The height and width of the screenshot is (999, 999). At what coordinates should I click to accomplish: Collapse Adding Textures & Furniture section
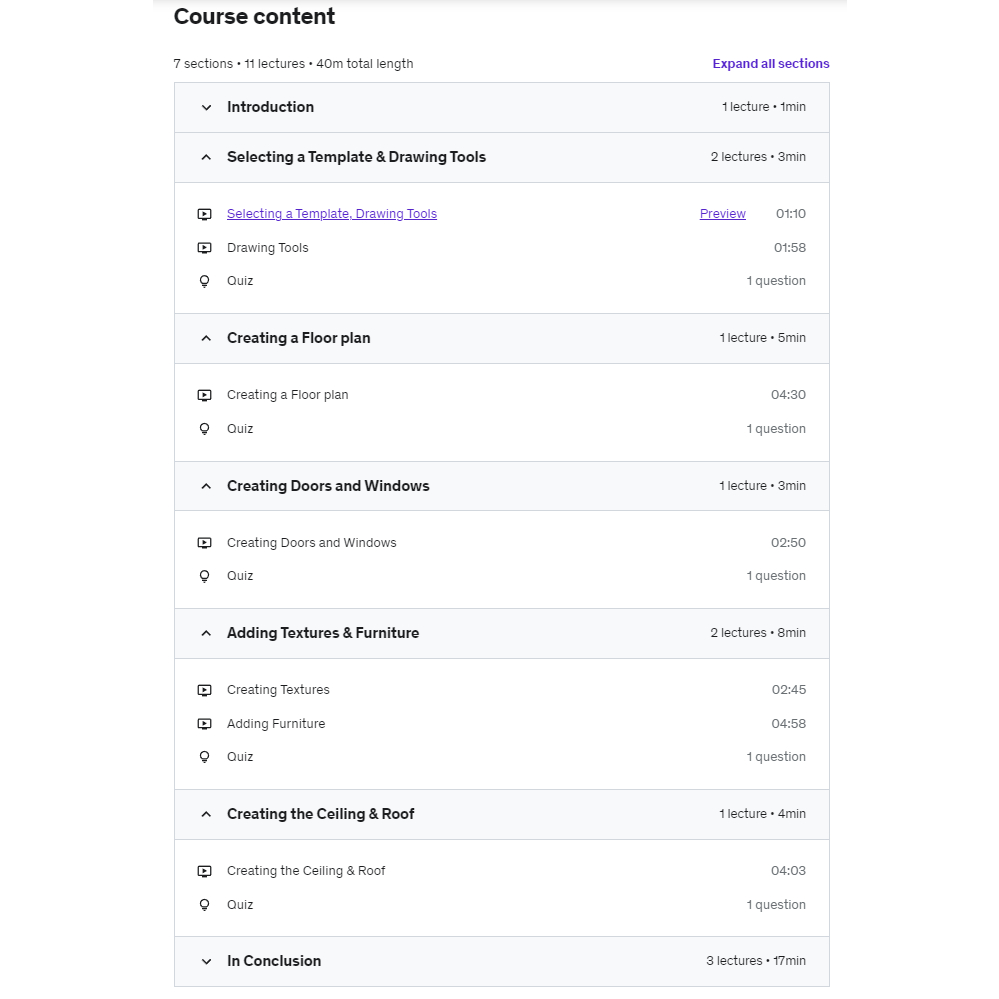pos(206,633)
